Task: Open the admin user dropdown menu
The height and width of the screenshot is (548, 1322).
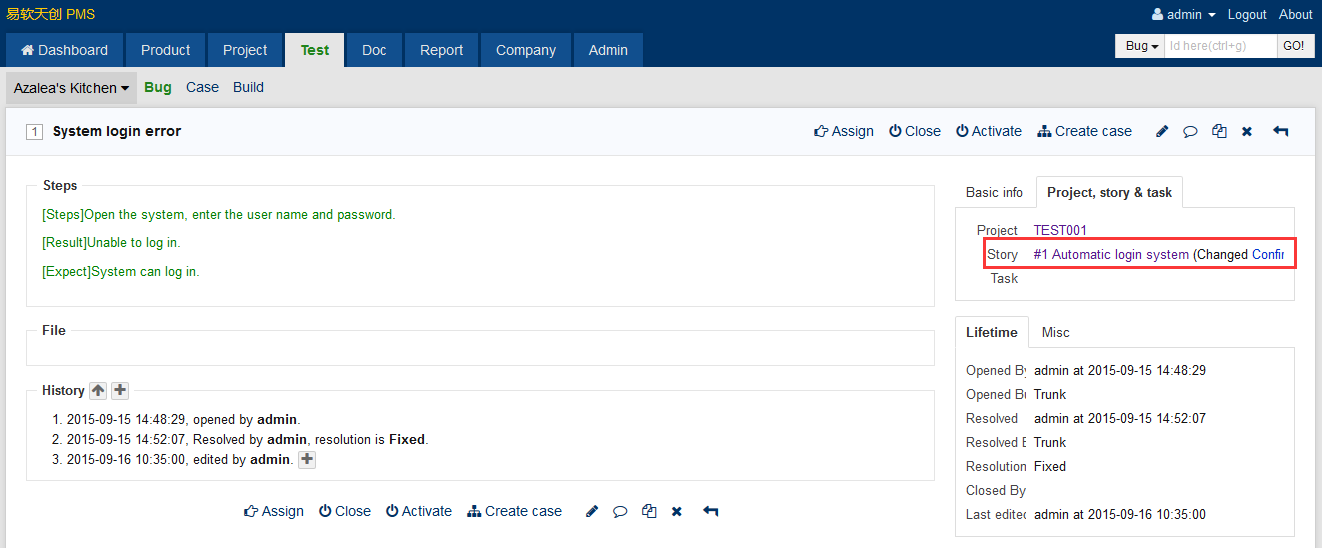Action: (x=1184, y=15)
